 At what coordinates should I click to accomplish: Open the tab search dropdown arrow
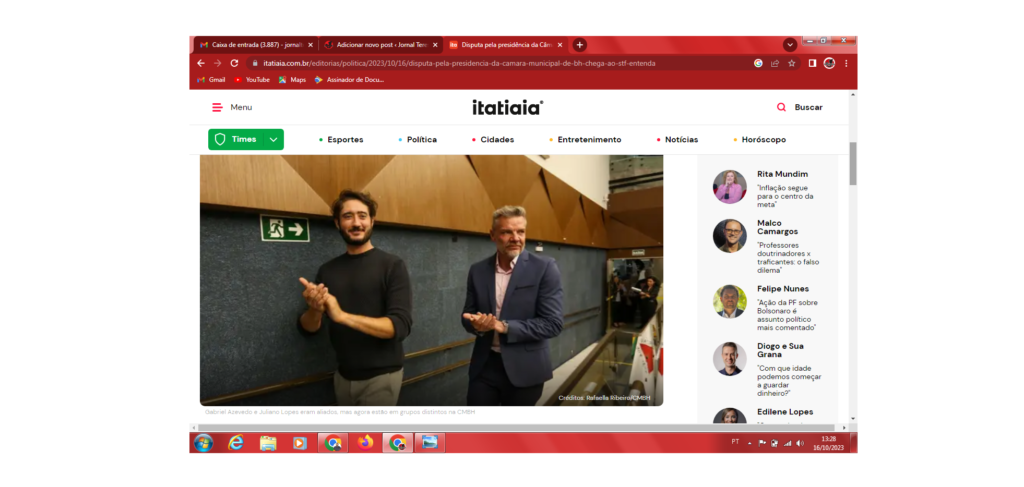[x=790, y=45]
